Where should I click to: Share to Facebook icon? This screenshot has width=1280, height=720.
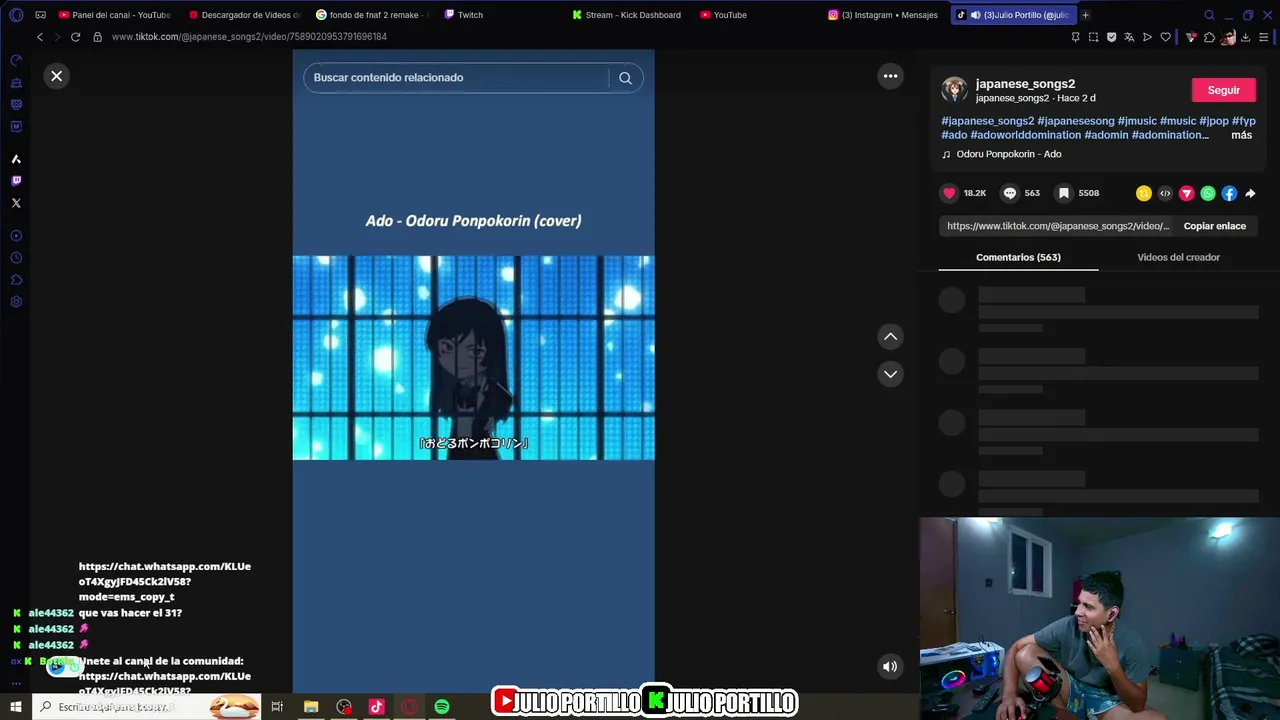[x=1229, y=193]
